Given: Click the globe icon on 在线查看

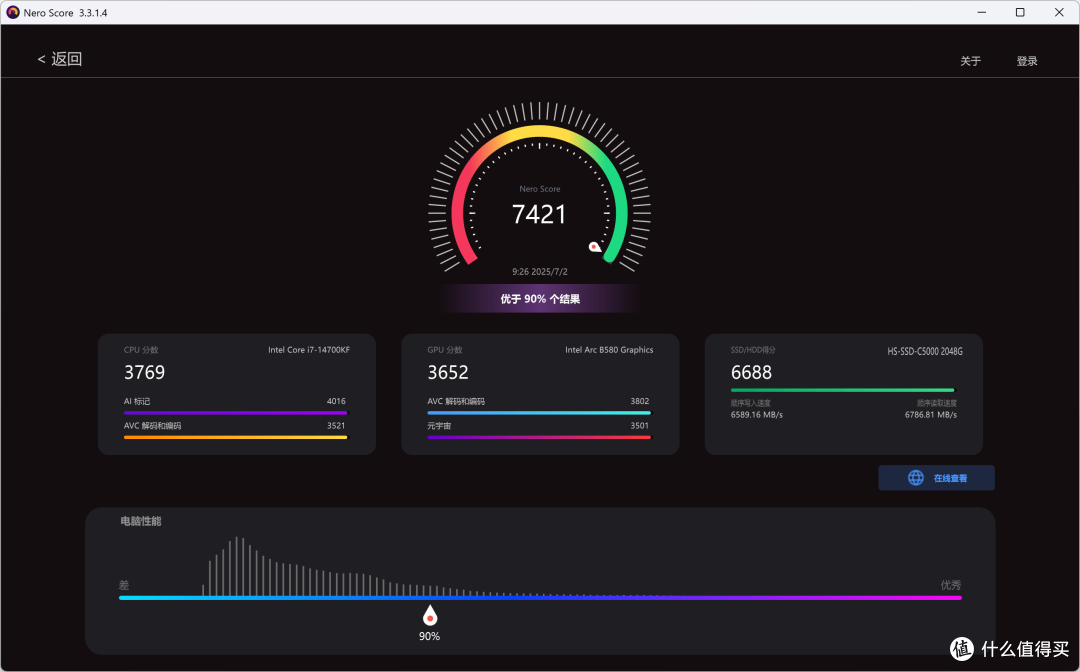Looking at the screenshot, I should [915, 478].
